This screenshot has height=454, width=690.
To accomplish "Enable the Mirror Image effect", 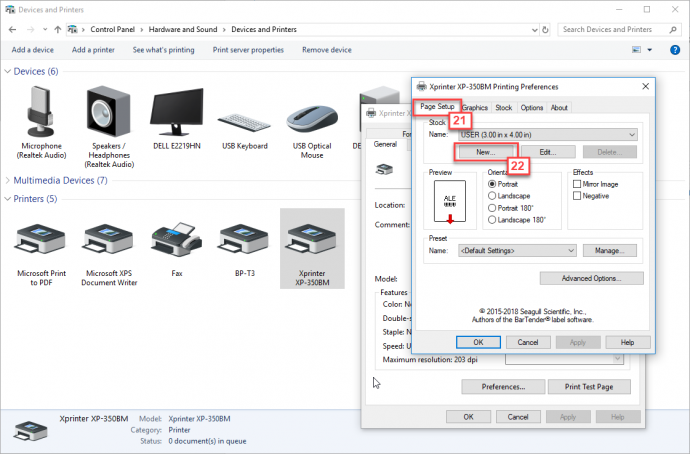I will click(577, 184).
